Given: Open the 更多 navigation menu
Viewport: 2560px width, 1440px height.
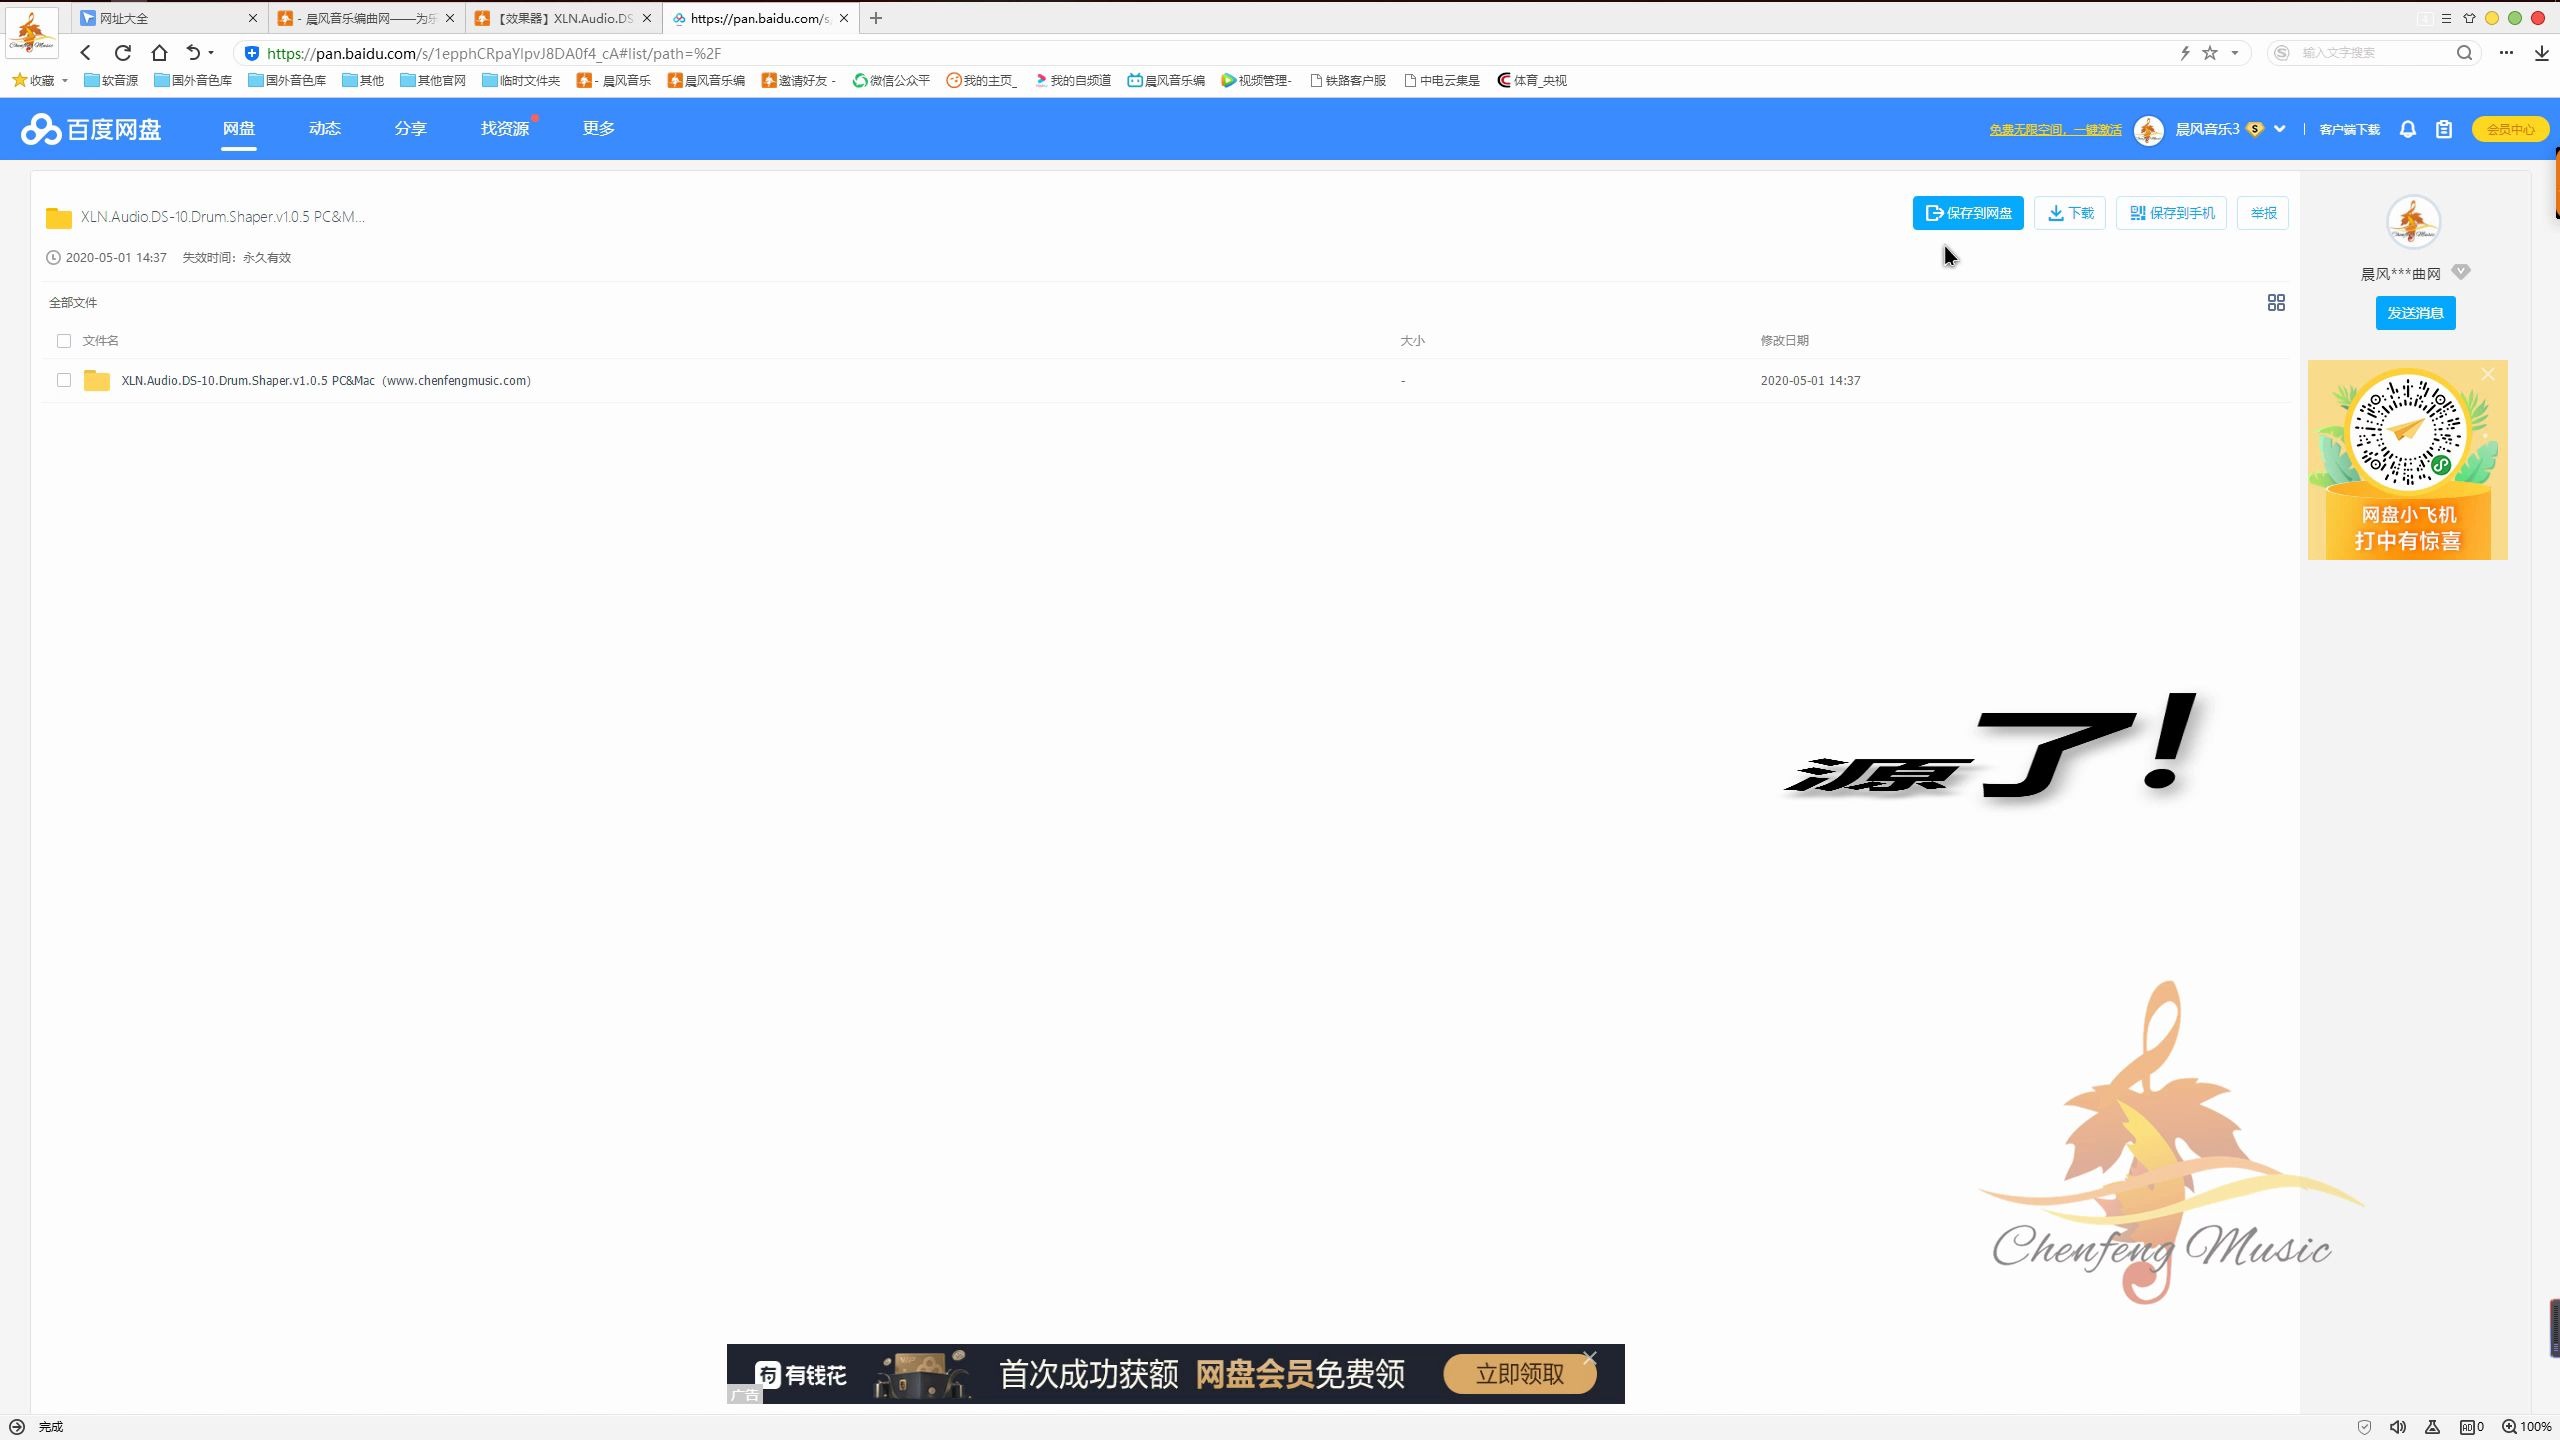Looking at the screenshot, I should click(x=599, y=129).
